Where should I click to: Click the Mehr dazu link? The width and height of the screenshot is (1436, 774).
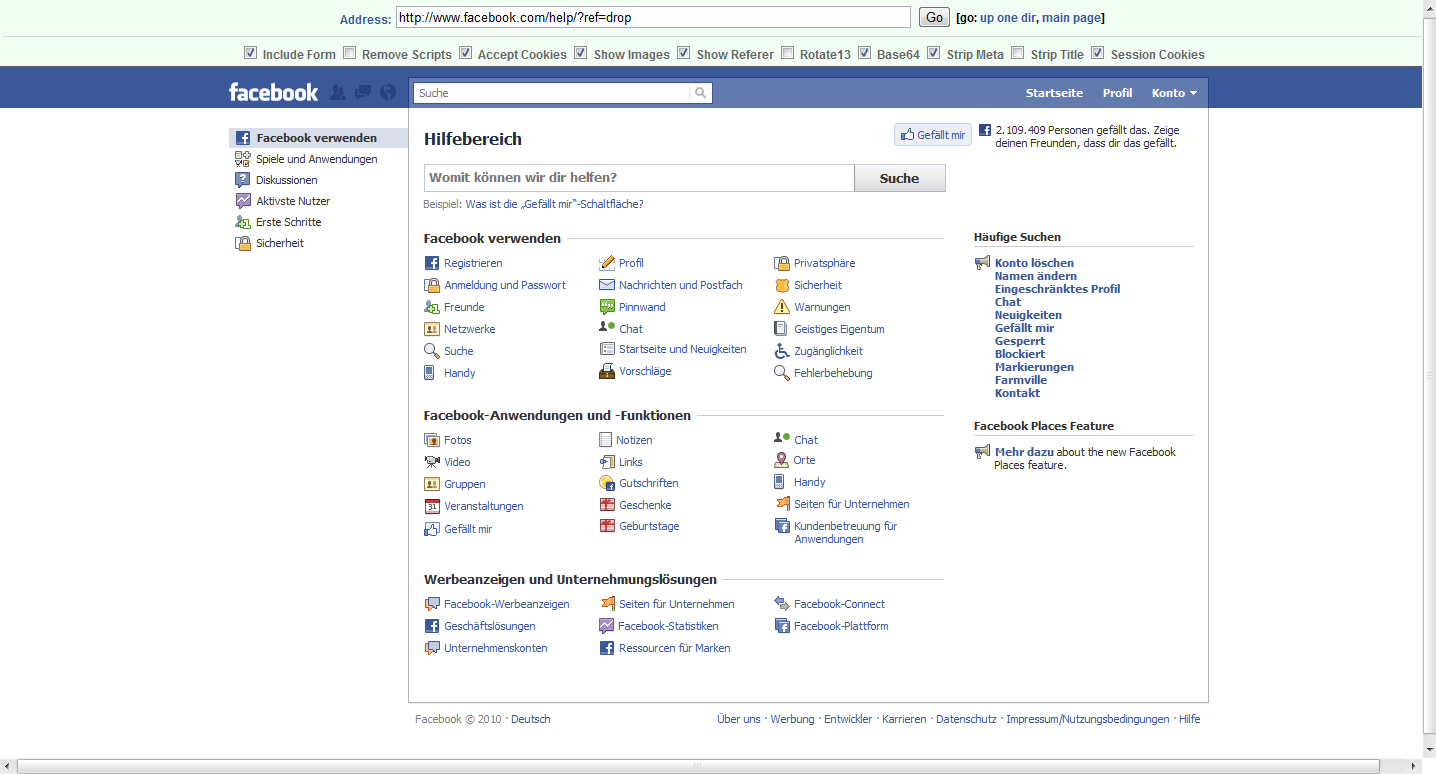click(1024, 452)
